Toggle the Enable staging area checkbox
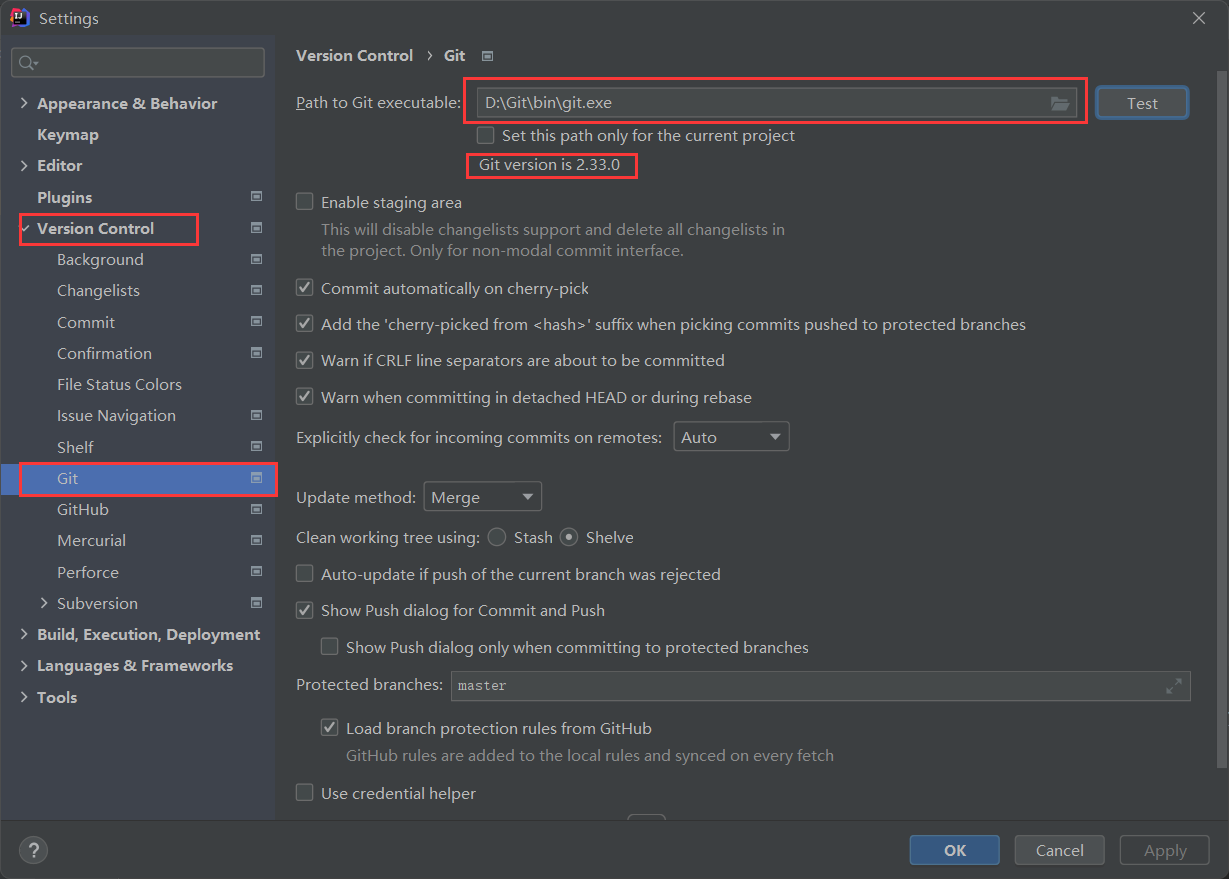The height and width of the screenshot is (879, 1229). click(x=305, y=202)
